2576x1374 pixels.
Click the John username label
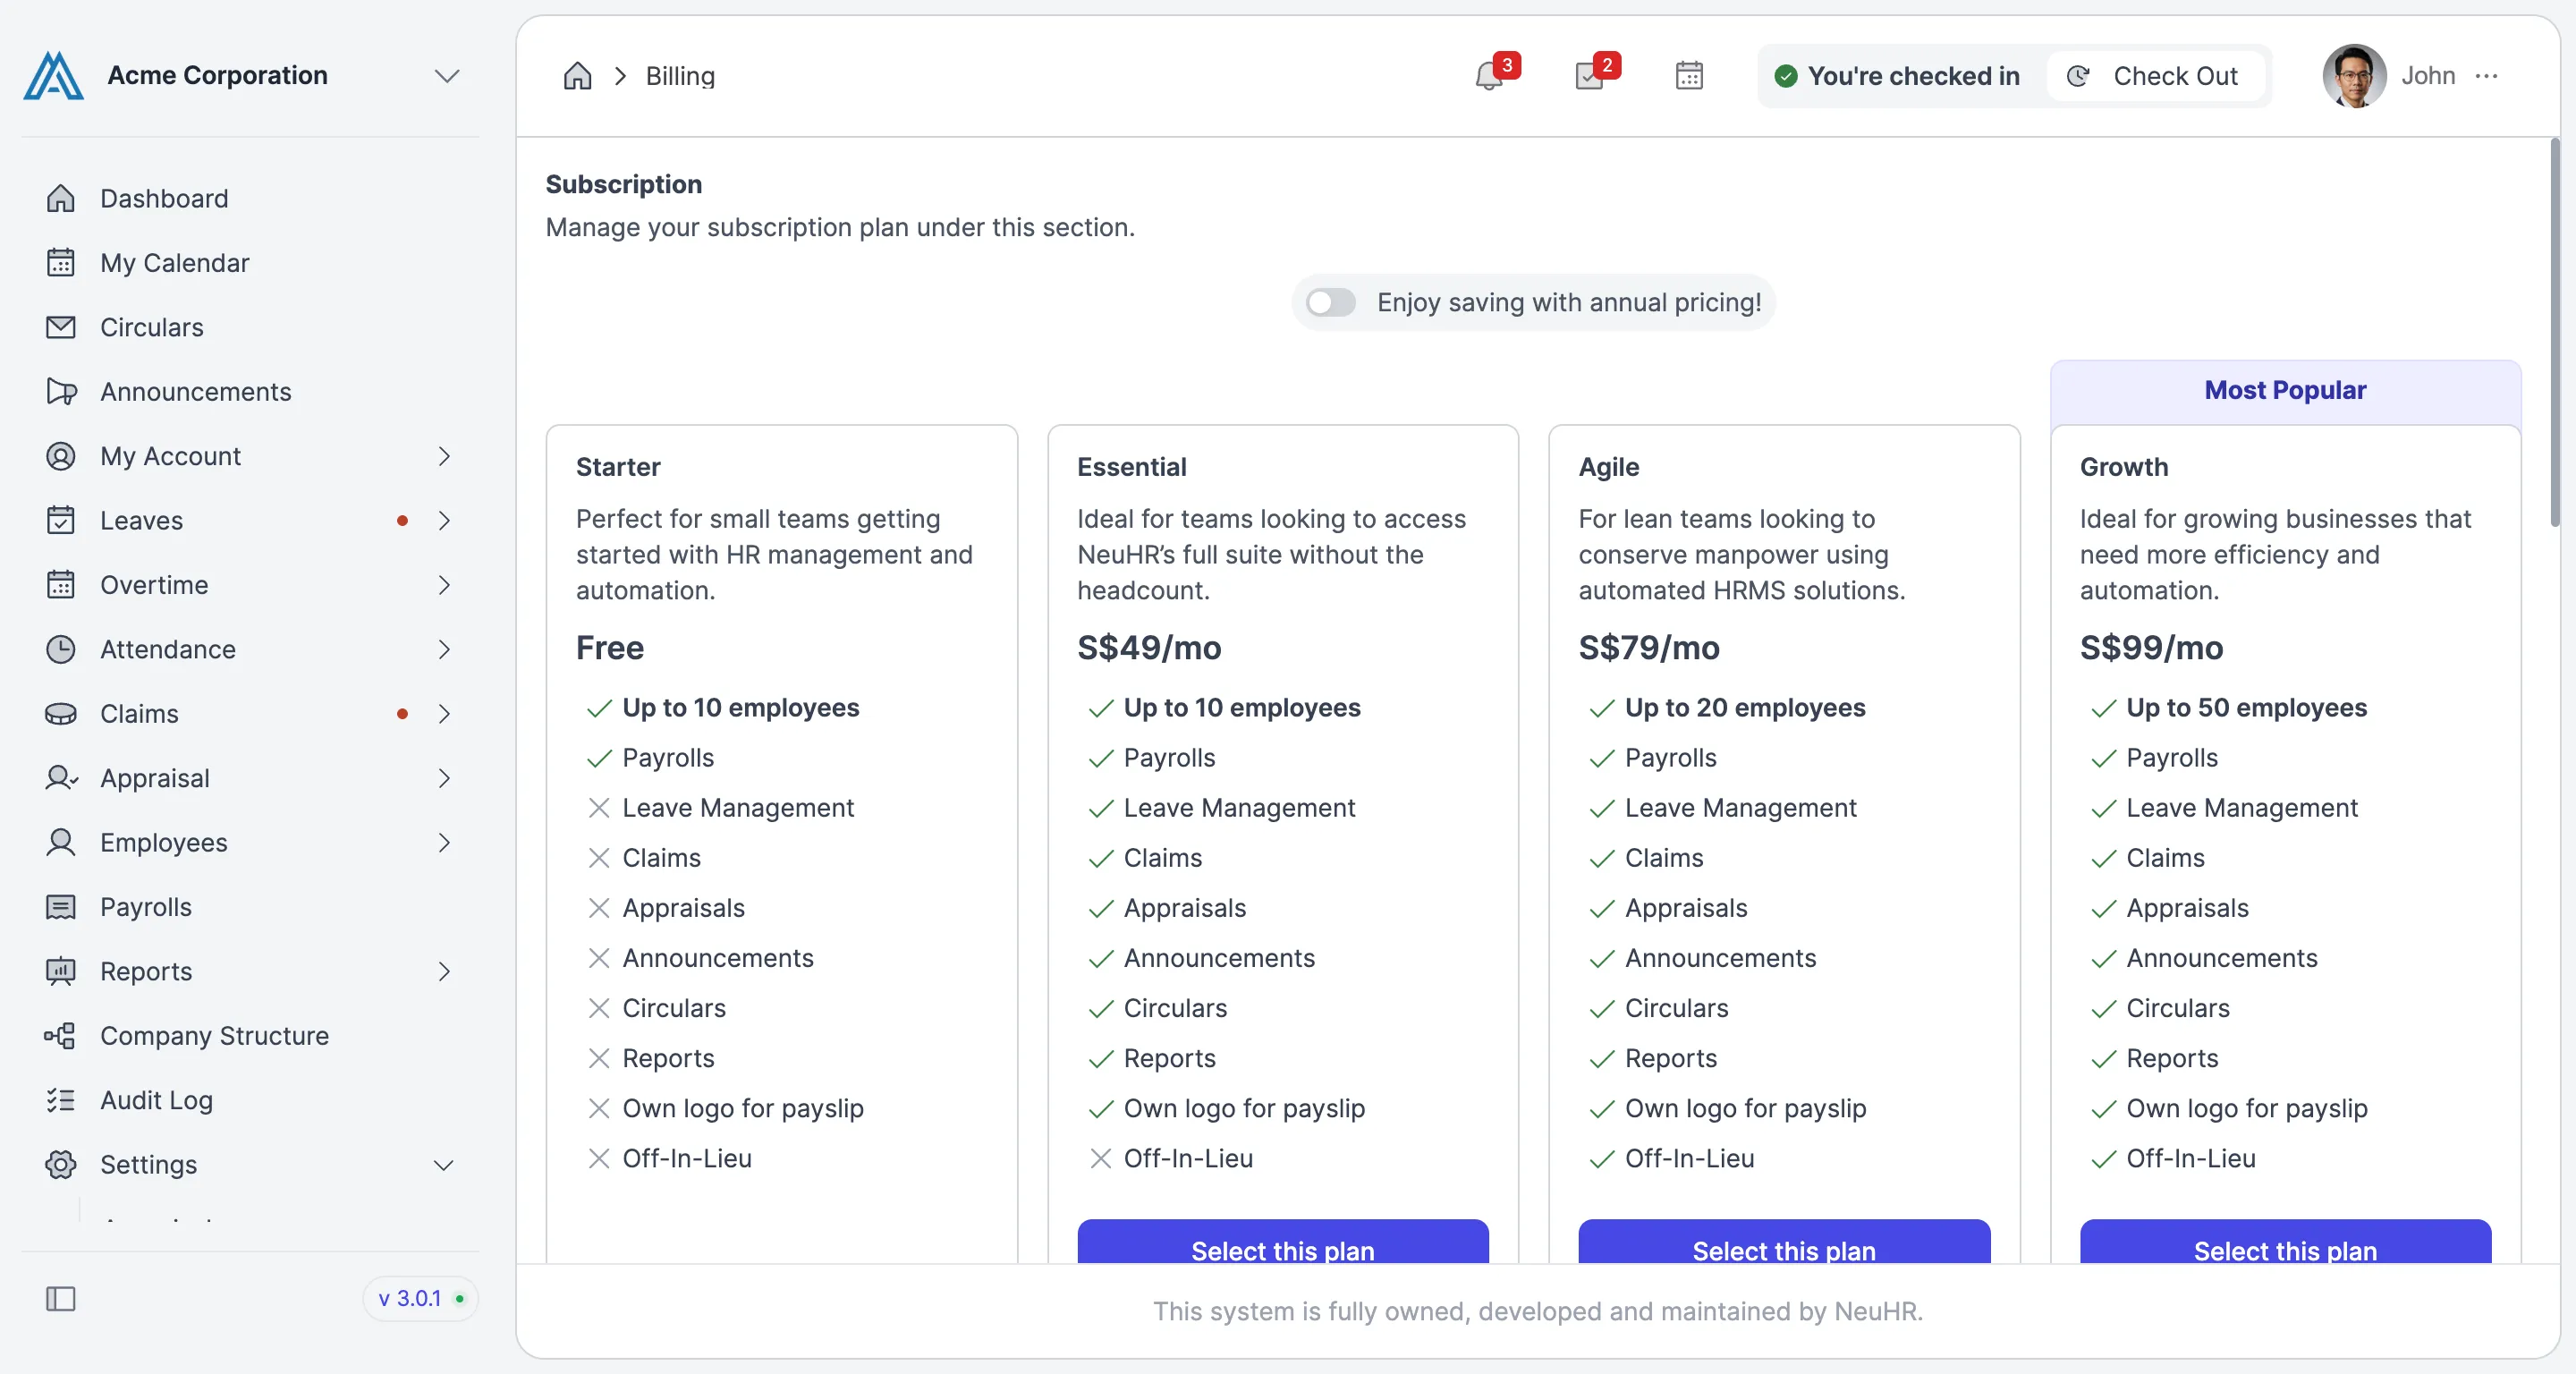(x=2428, y=76)
